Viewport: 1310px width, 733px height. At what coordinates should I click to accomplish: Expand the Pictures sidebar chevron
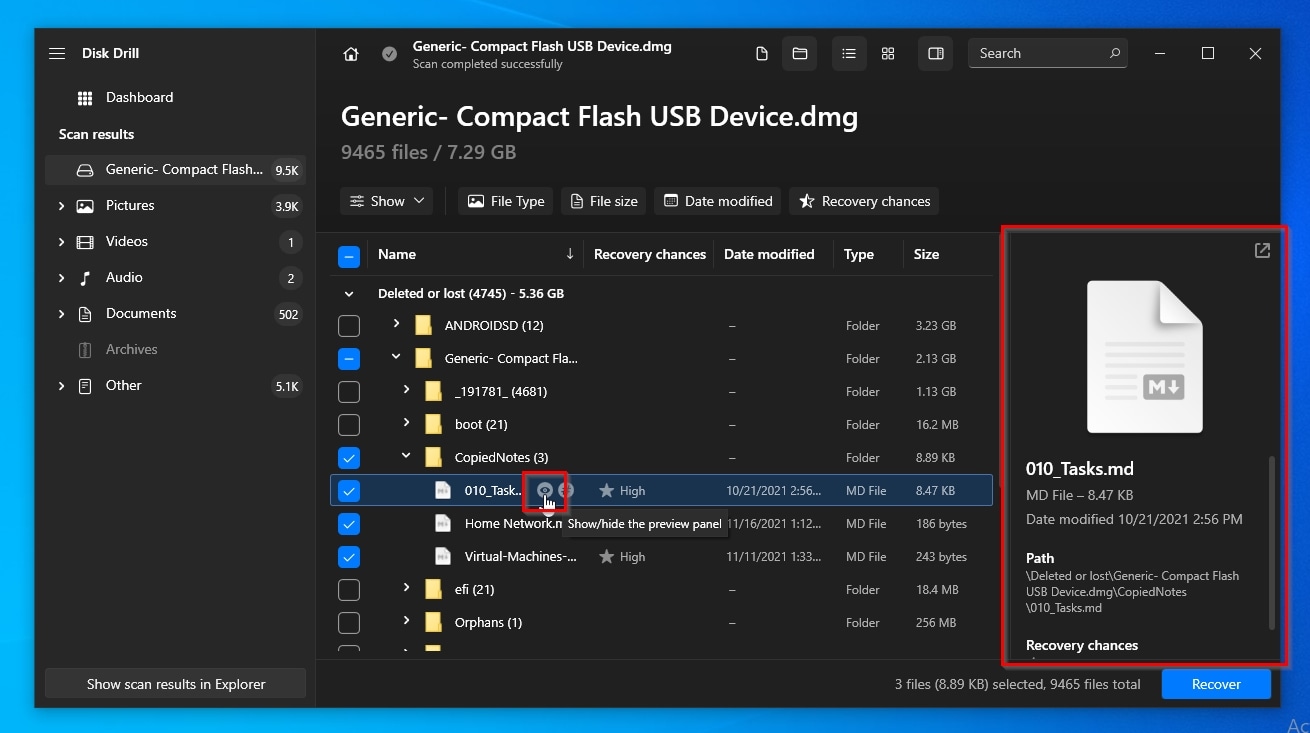pyautogui.click(x=61, y=206)
